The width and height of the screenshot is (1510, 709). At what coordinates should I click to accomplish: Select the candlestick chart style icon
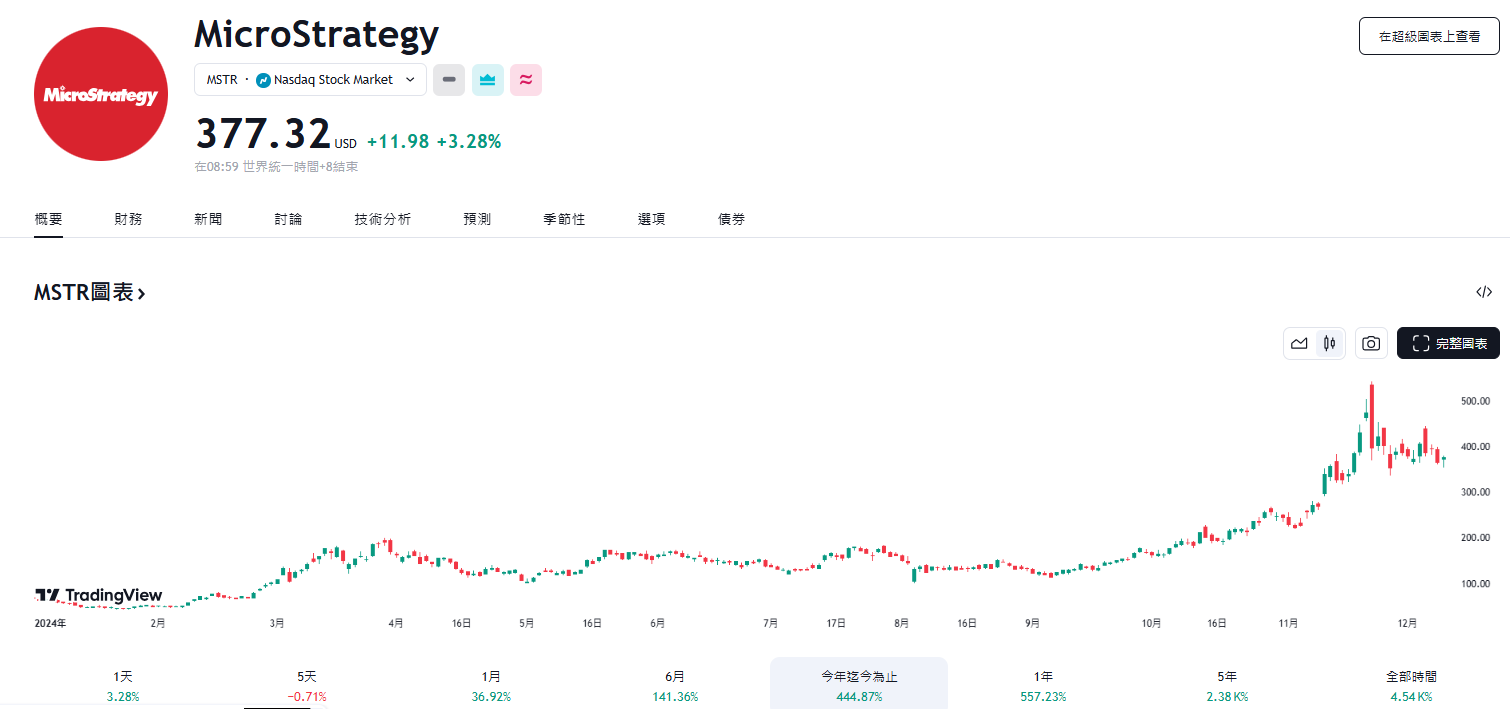coord(1329,343)
